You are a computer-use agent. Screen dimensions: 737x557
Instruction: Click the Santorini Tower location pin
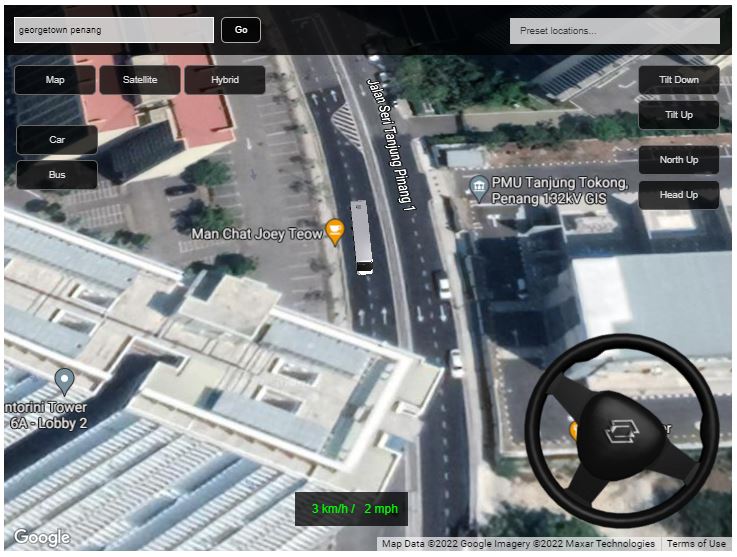64,381
